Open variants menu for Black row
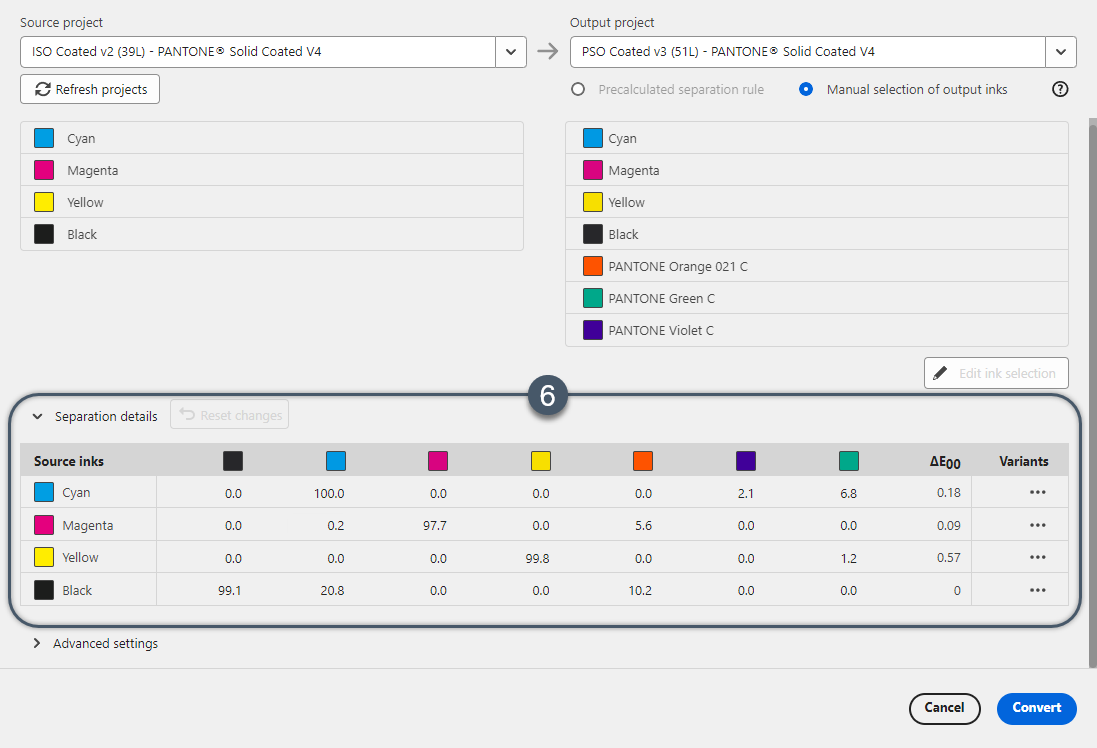1097x748 pixels. (1038, 590)
